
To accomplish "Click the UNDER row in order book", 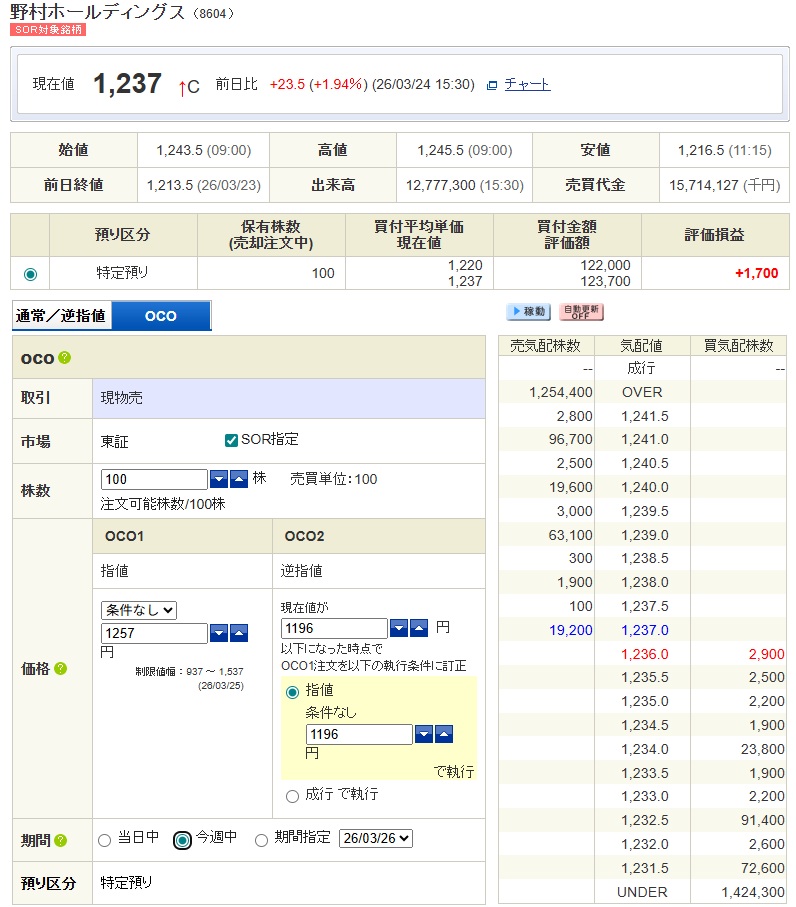I will click(x=642, y=893).
